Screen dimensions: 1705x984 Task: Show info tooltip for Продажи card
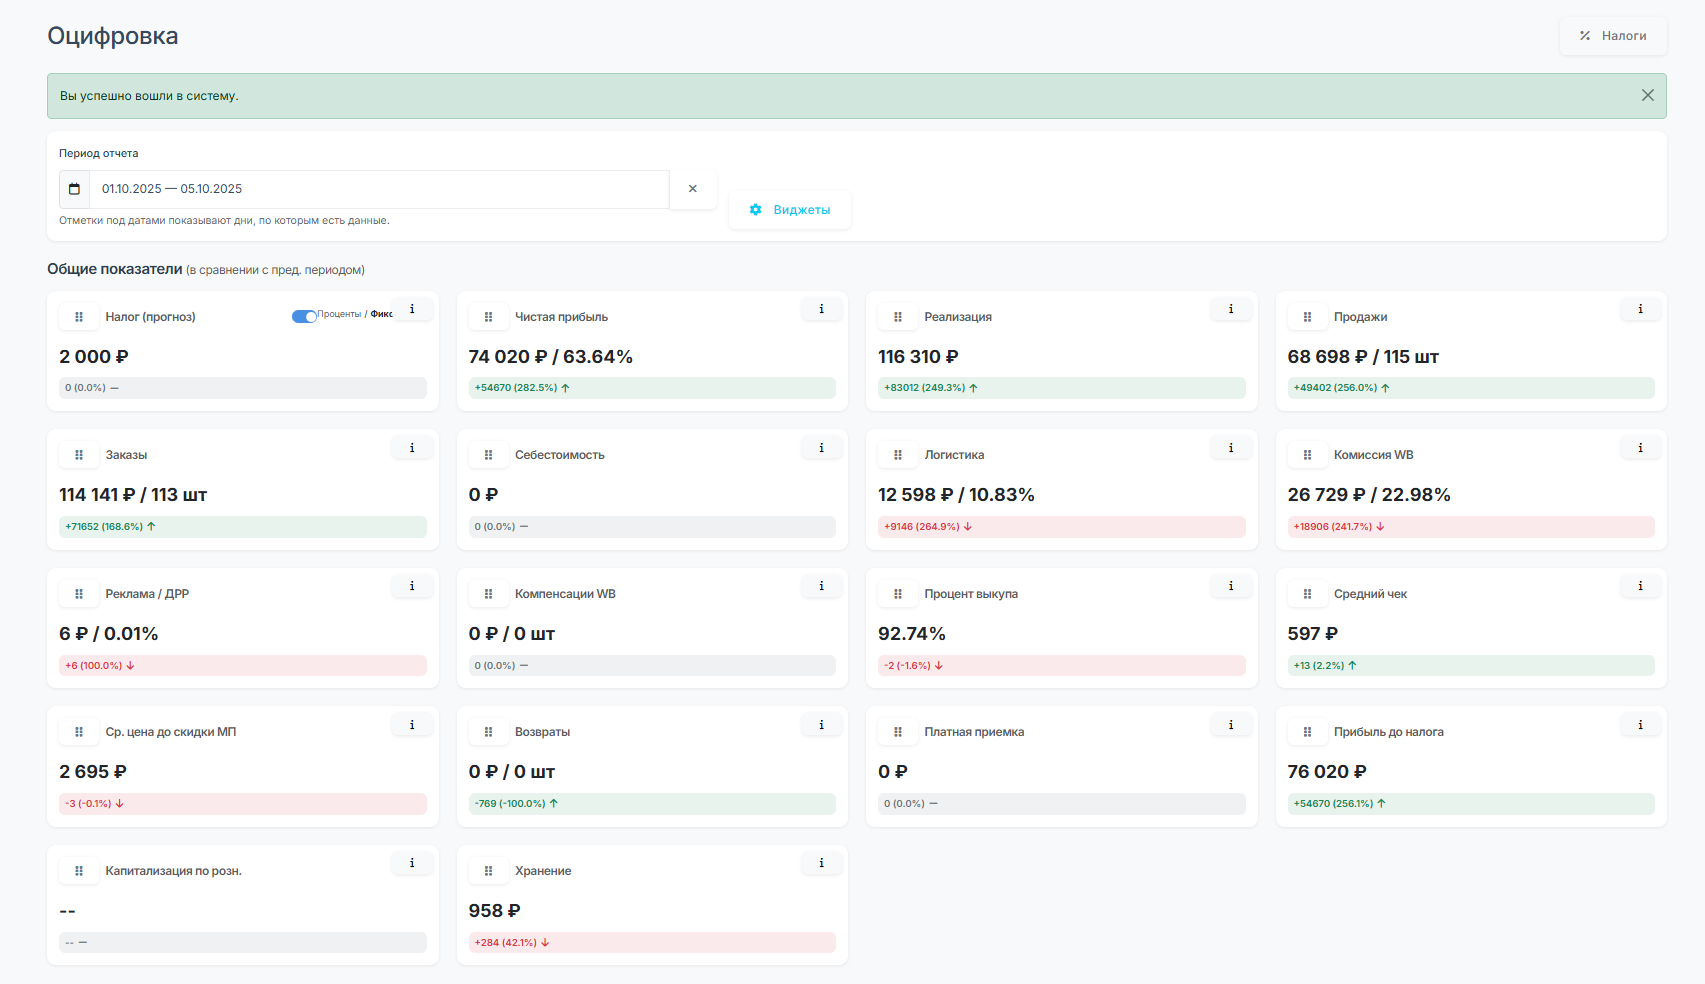pos(1640,309)
